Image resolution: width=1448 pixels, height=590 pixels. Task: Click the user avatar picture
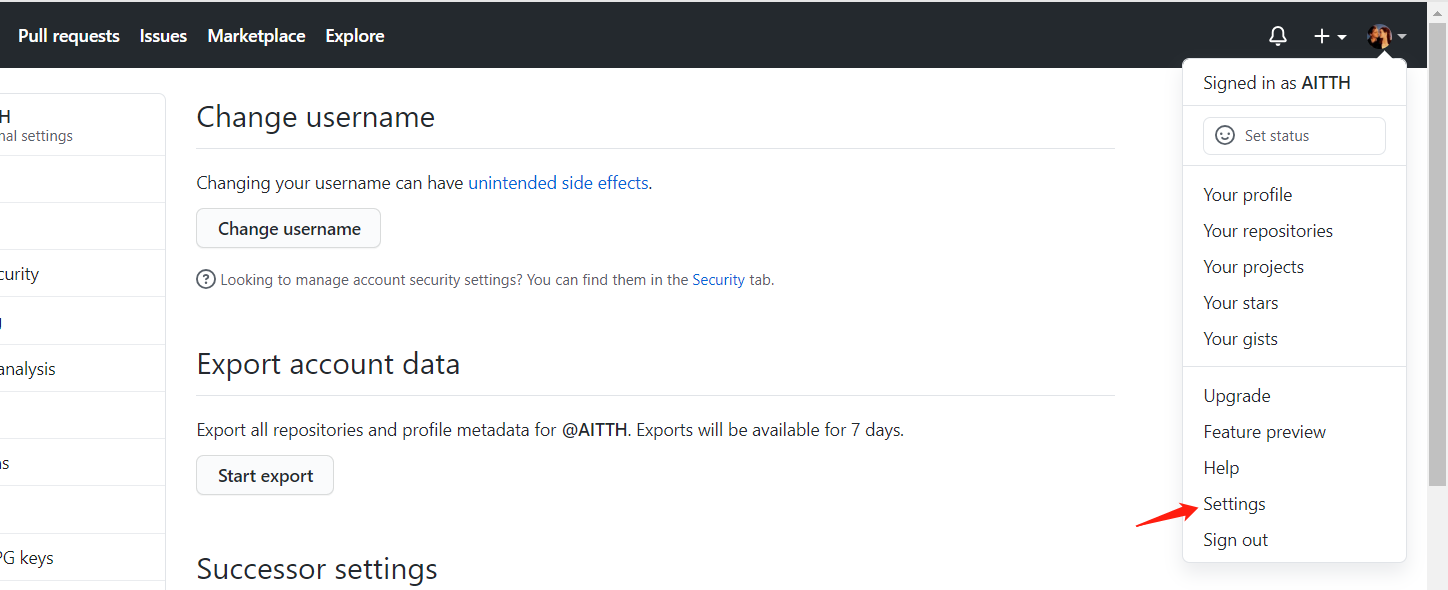tap(1379, 36)
